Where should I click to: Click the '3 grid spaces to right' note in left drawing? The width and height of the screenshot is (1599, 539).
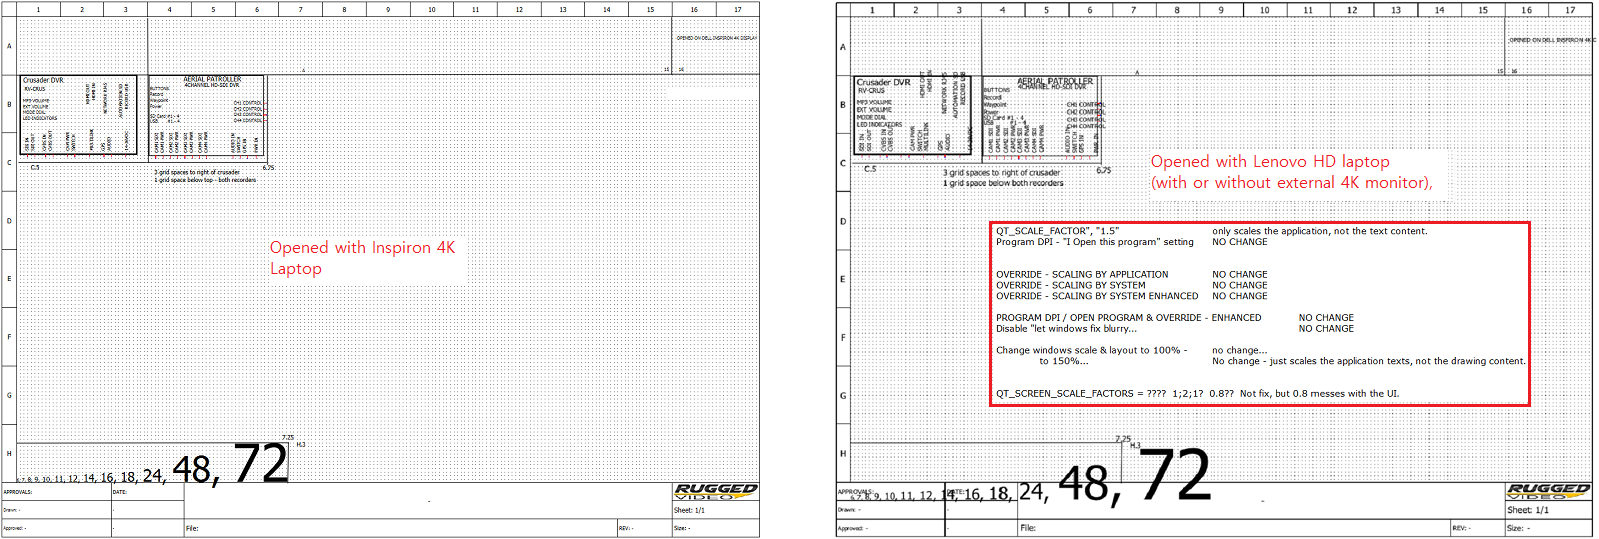tap(197, 172)
